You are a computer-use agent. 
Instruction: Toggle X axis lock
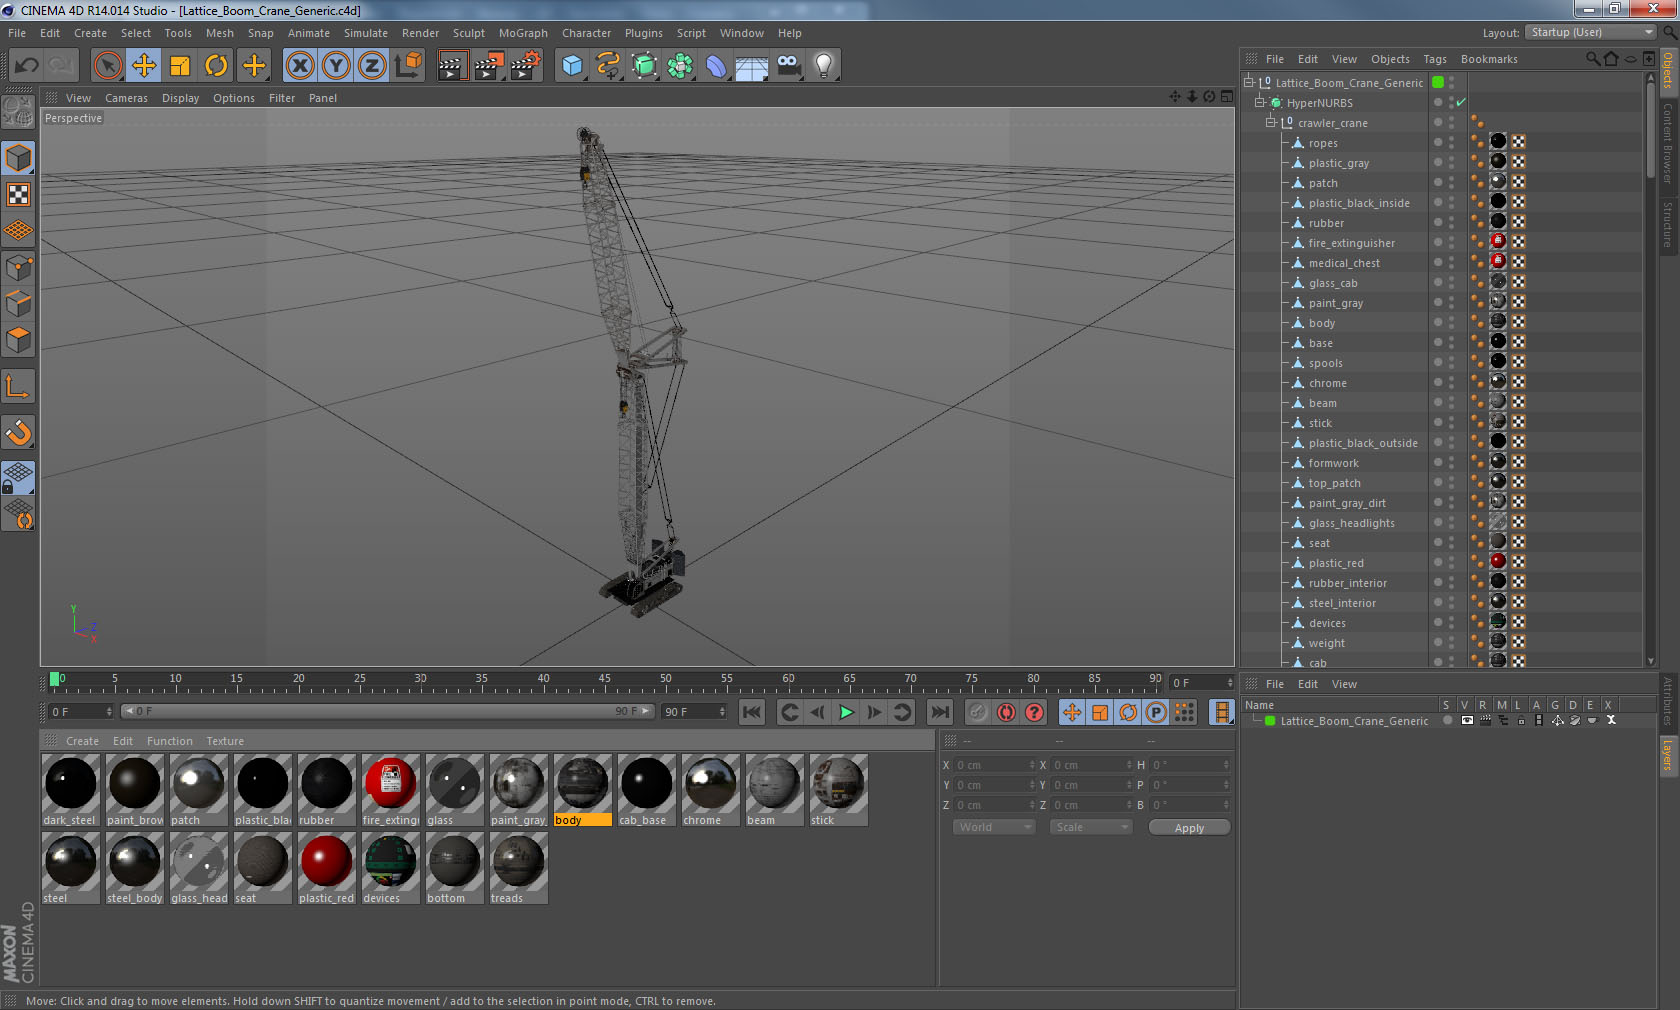(300, 66)
